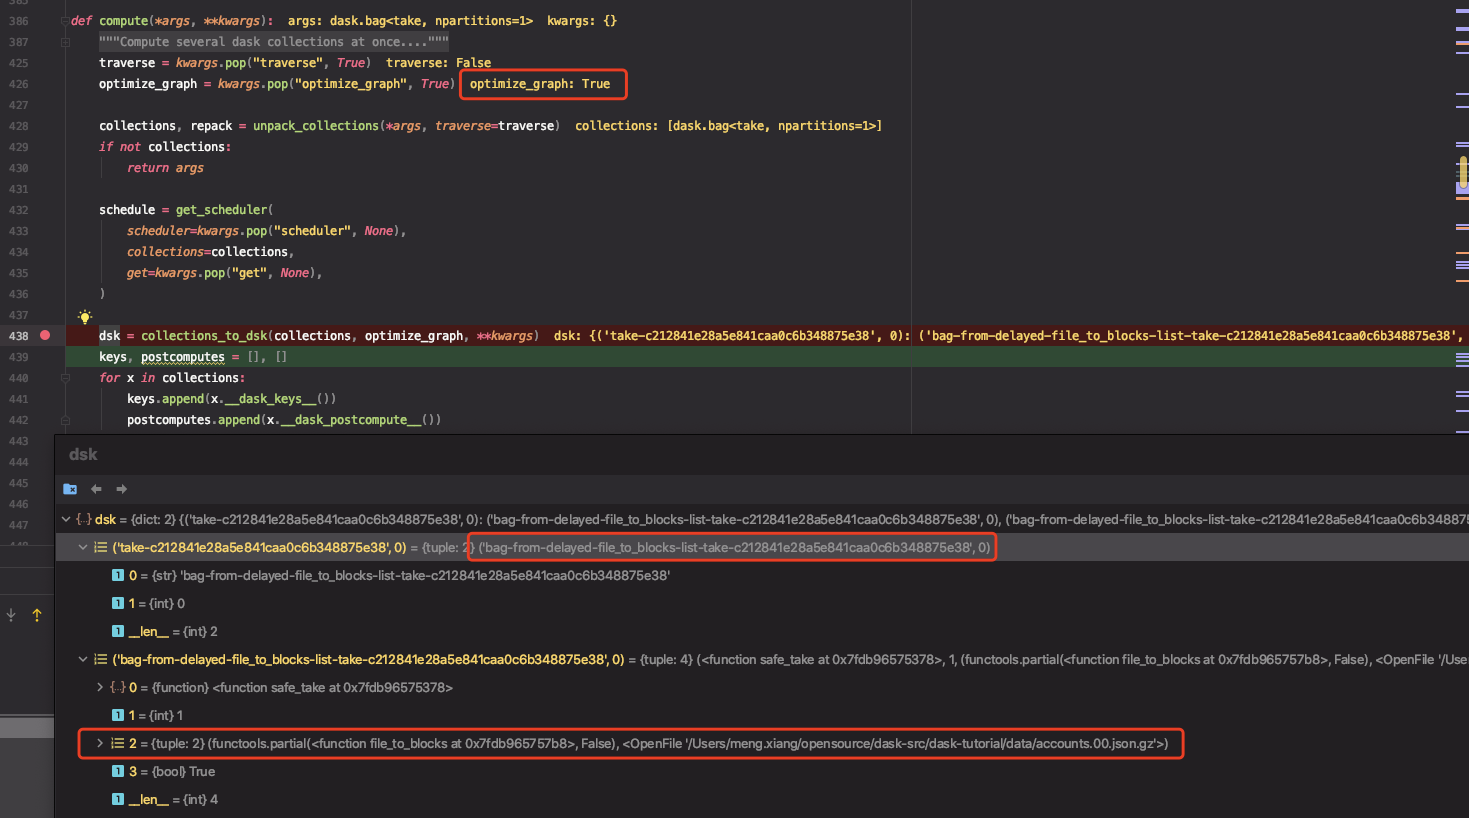Click the yellow up-arrow icon in left panel
The image size is (1469, 818).
pos(37,615)
